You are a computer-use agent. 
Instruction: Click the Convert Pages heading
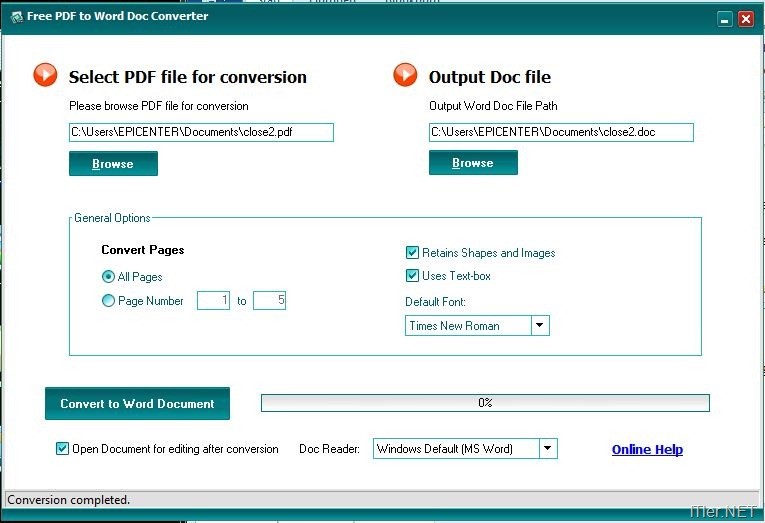click(x=143, y=250)
